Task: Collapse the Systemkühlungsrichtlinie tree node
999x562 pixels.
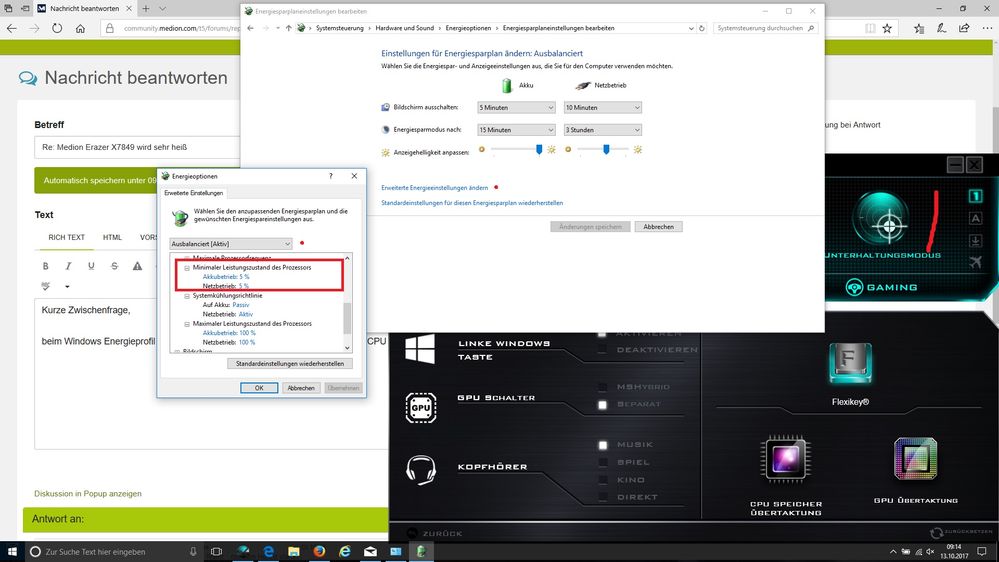Action: click(x=186, y=296)
